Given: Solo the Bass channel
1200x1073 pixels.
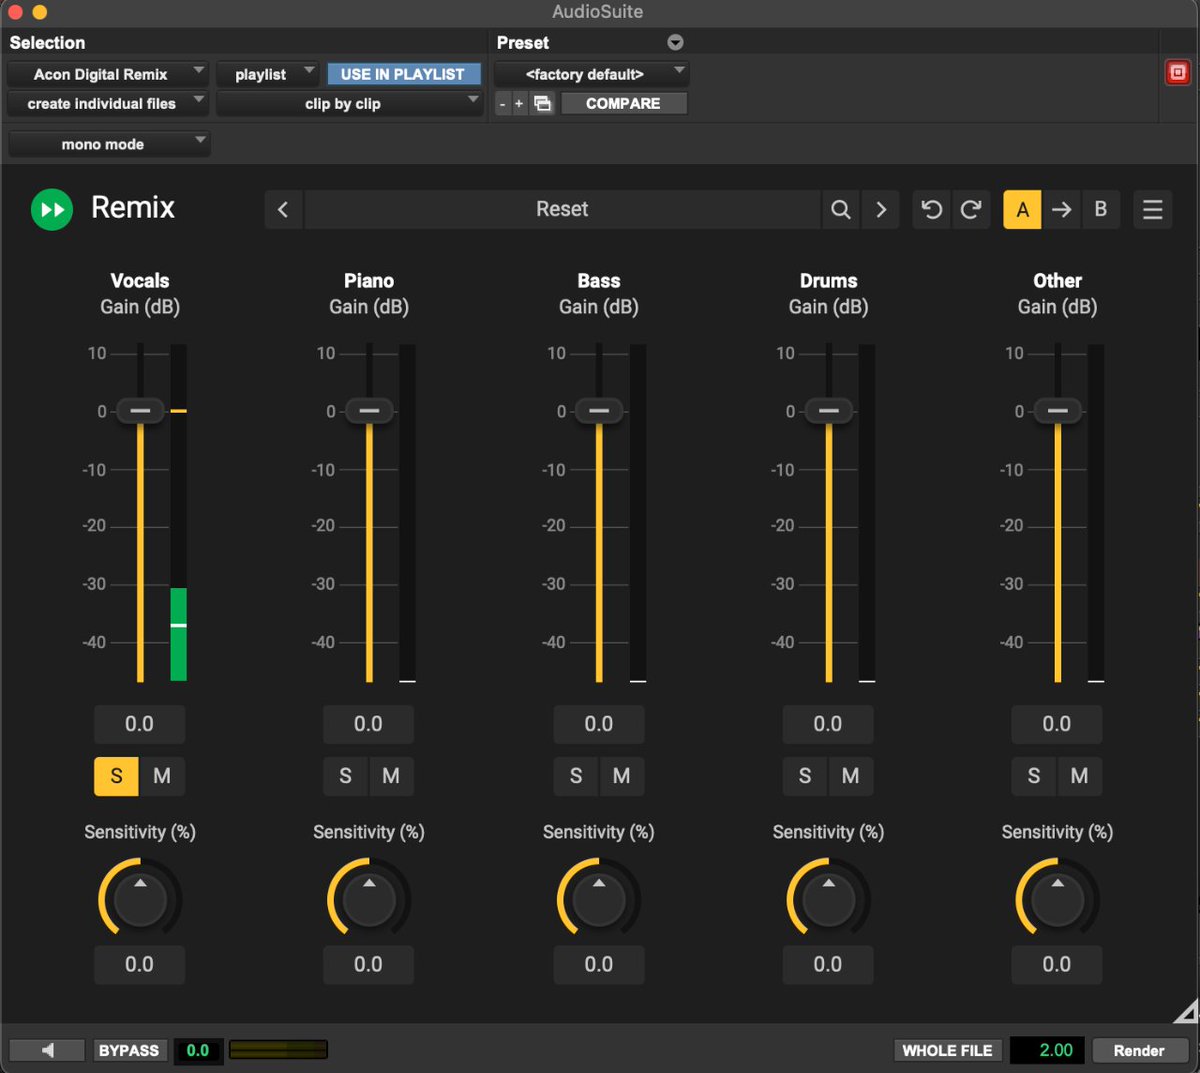Looking at the screenshot, I should [x=576, y=776].
